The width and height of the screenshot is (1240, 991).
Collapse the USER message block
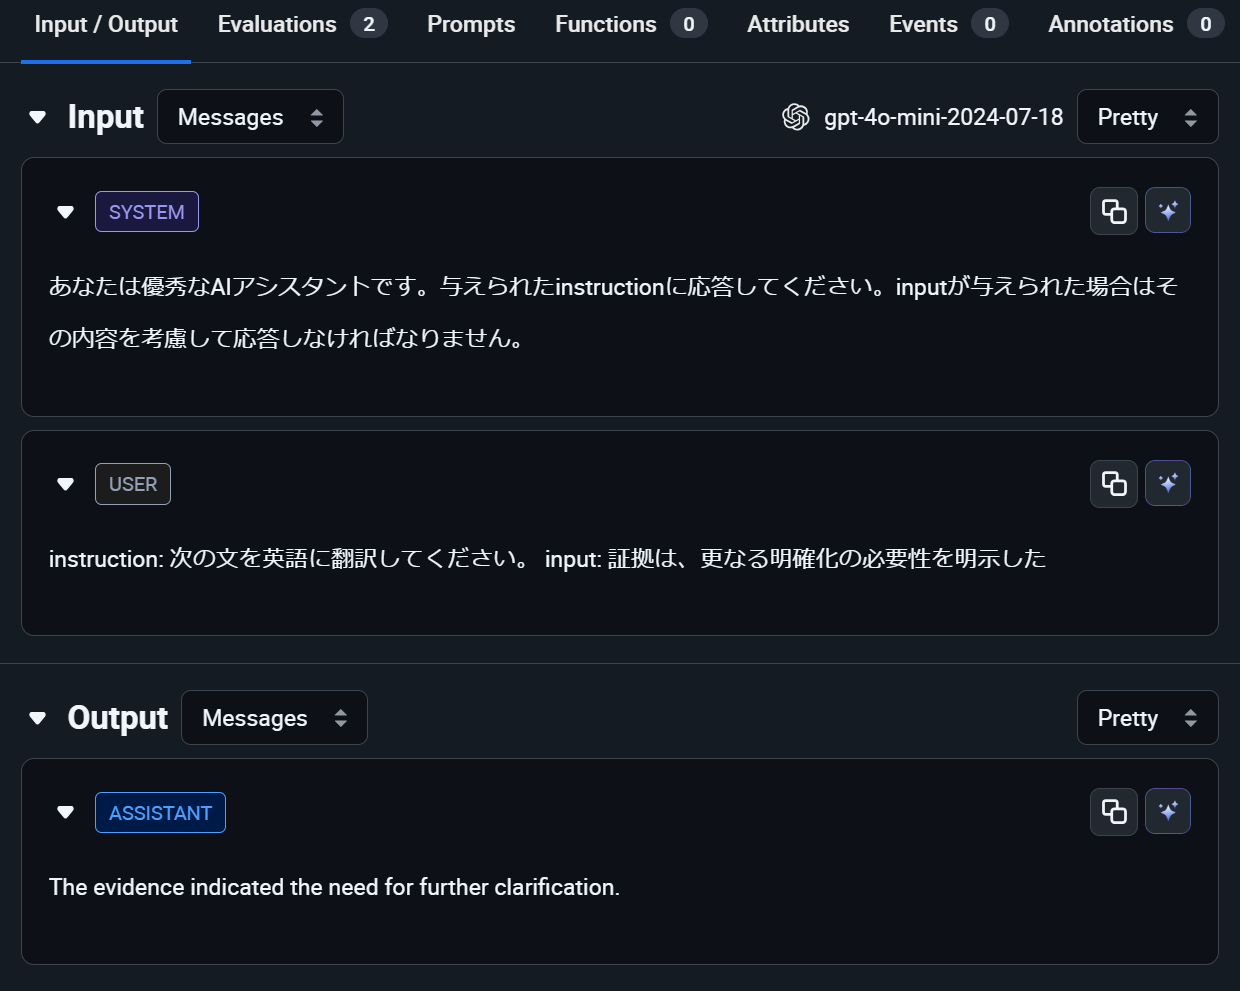tap(66, 484)
